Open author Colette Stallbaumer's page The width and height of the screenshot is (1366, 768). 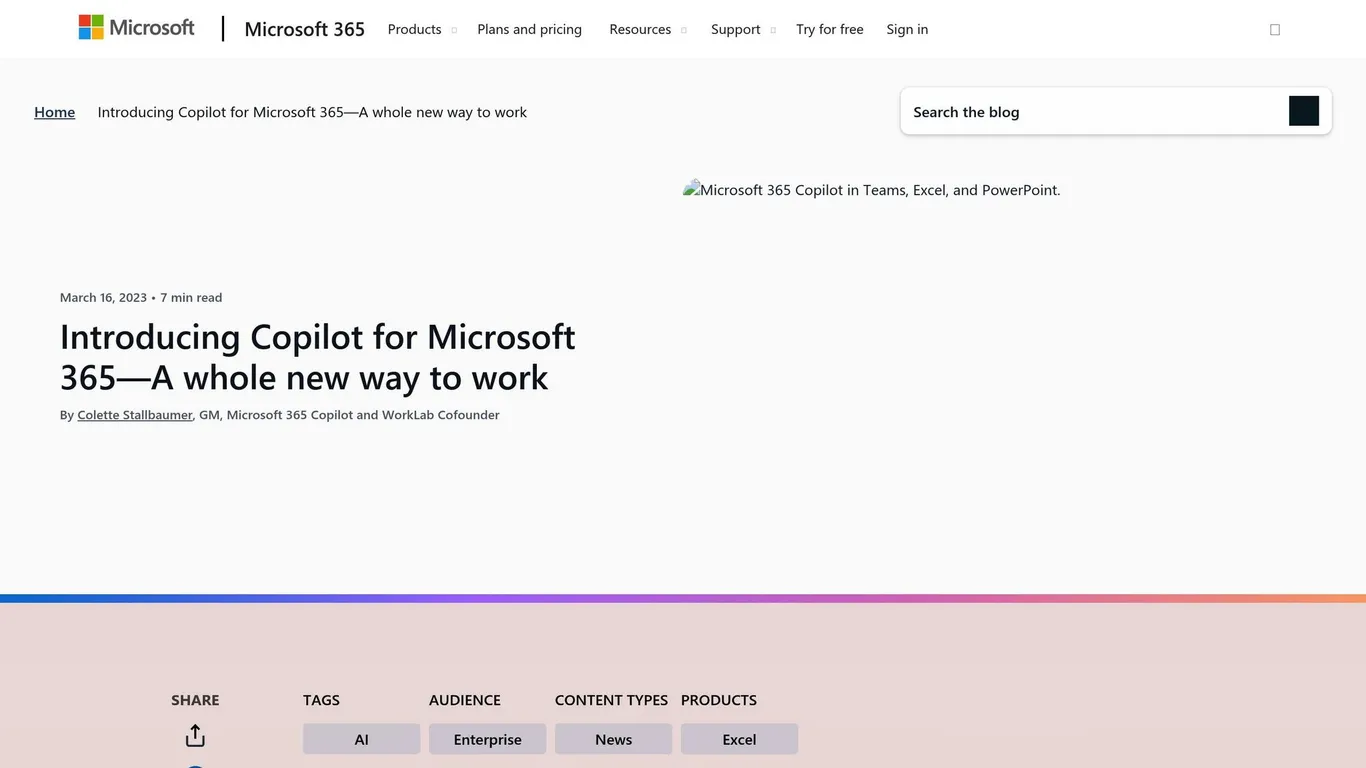135,415
